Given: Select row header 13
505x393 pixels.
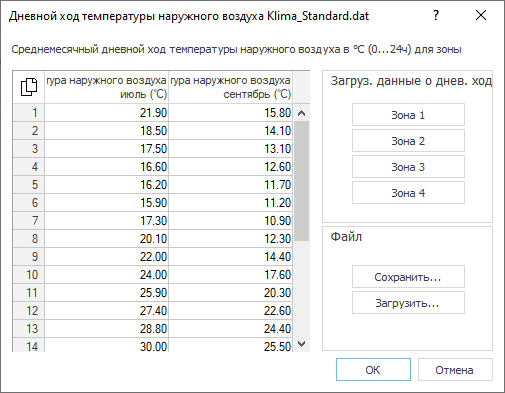Looking at the screenshot, I should pyautogui.click(x=28, y=329).
